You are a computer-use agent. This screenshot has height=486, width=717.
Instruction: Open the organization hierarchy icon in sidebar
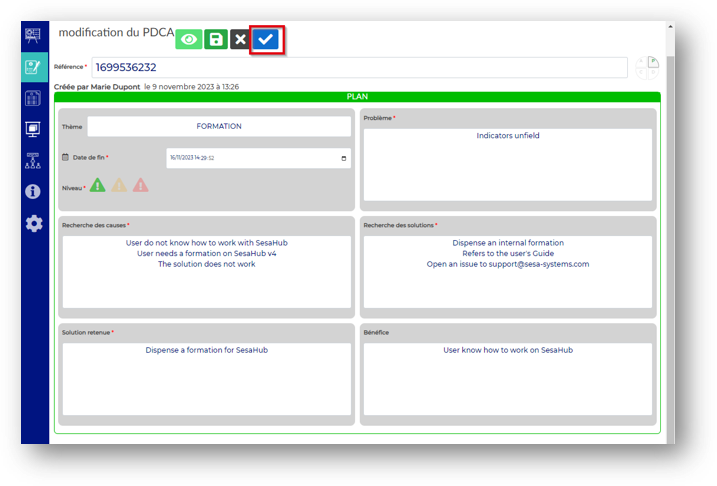click(x=33, y=160)
